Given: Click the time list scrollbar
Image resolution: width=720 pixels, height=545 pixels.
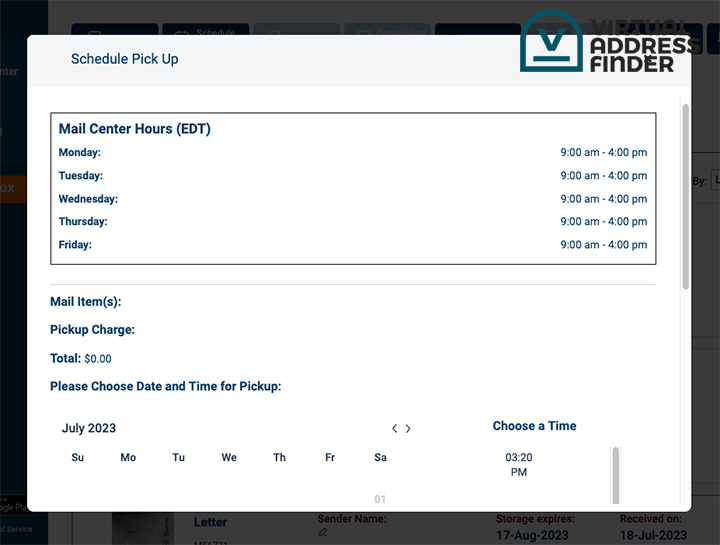Looking at the screenshot, I should pos(616,475).
